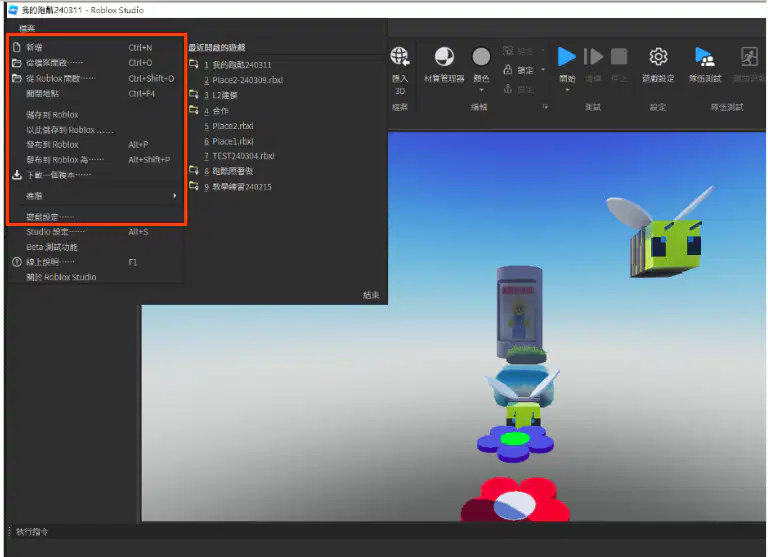The width and height of the screenshot is (768, 557).
Task: Click the gray Color (顏色) swatch circle
Action: pos(481,56)
